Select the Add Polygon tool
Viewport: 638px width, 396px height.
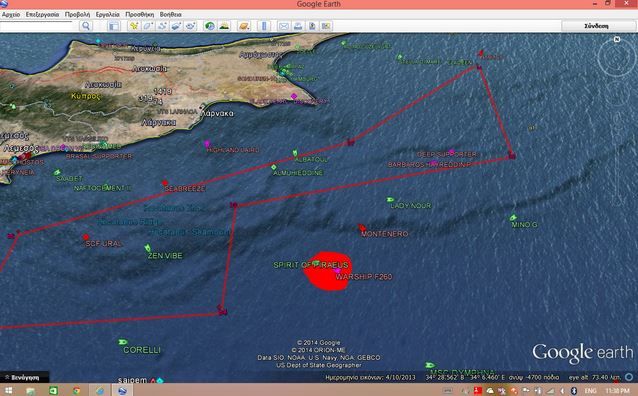pos(148,26)
